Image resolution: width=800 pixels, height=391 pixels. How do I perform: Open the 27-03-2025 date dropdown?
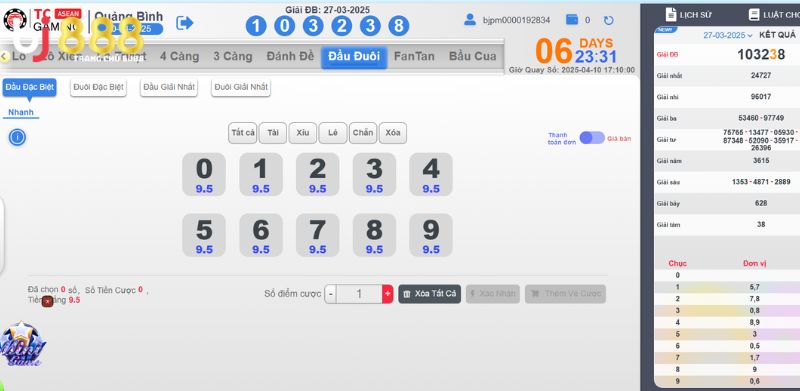coord(728,35)
